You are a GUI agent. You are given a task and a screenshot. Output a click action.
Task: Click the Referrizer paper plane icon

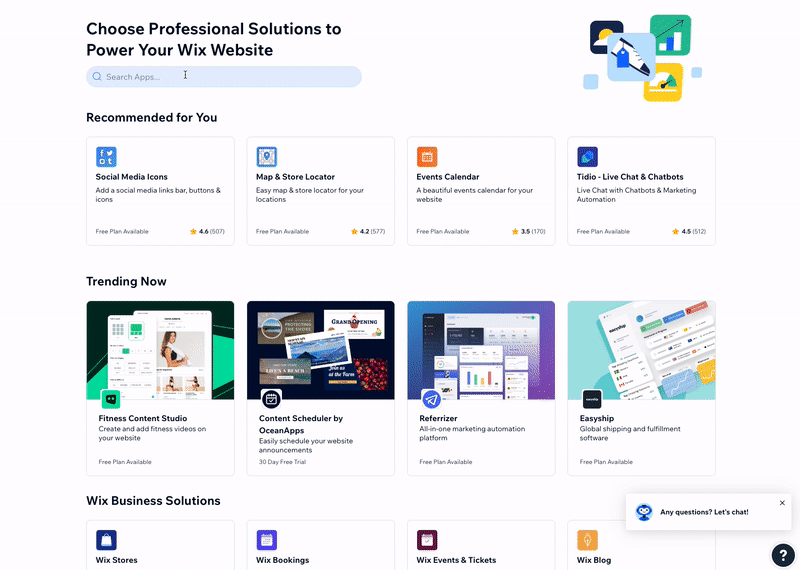(x=431, y=399)
